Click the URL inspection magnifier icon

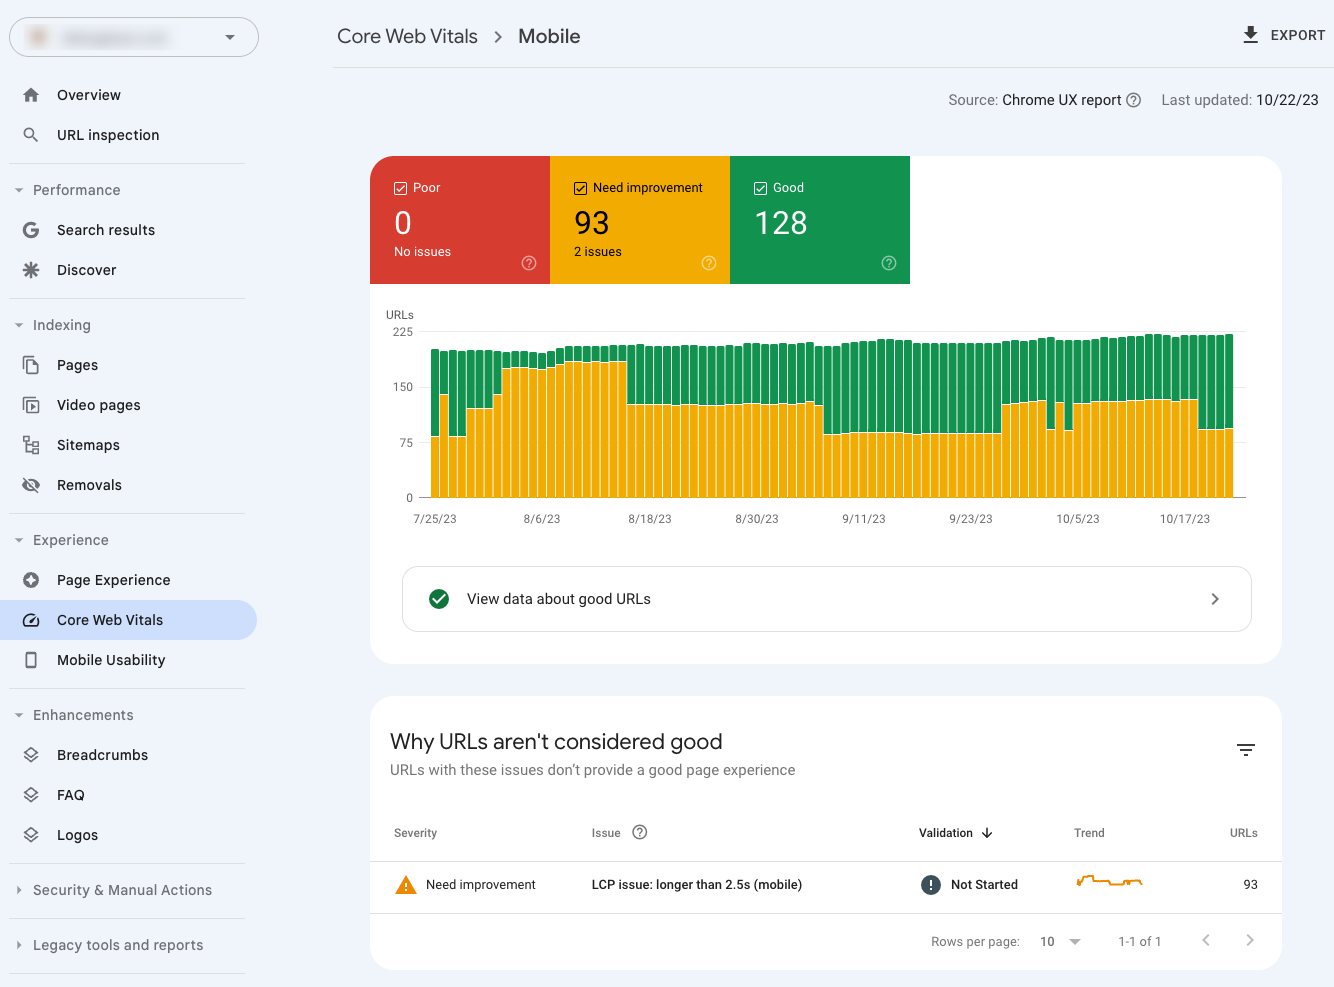(31, 135)
